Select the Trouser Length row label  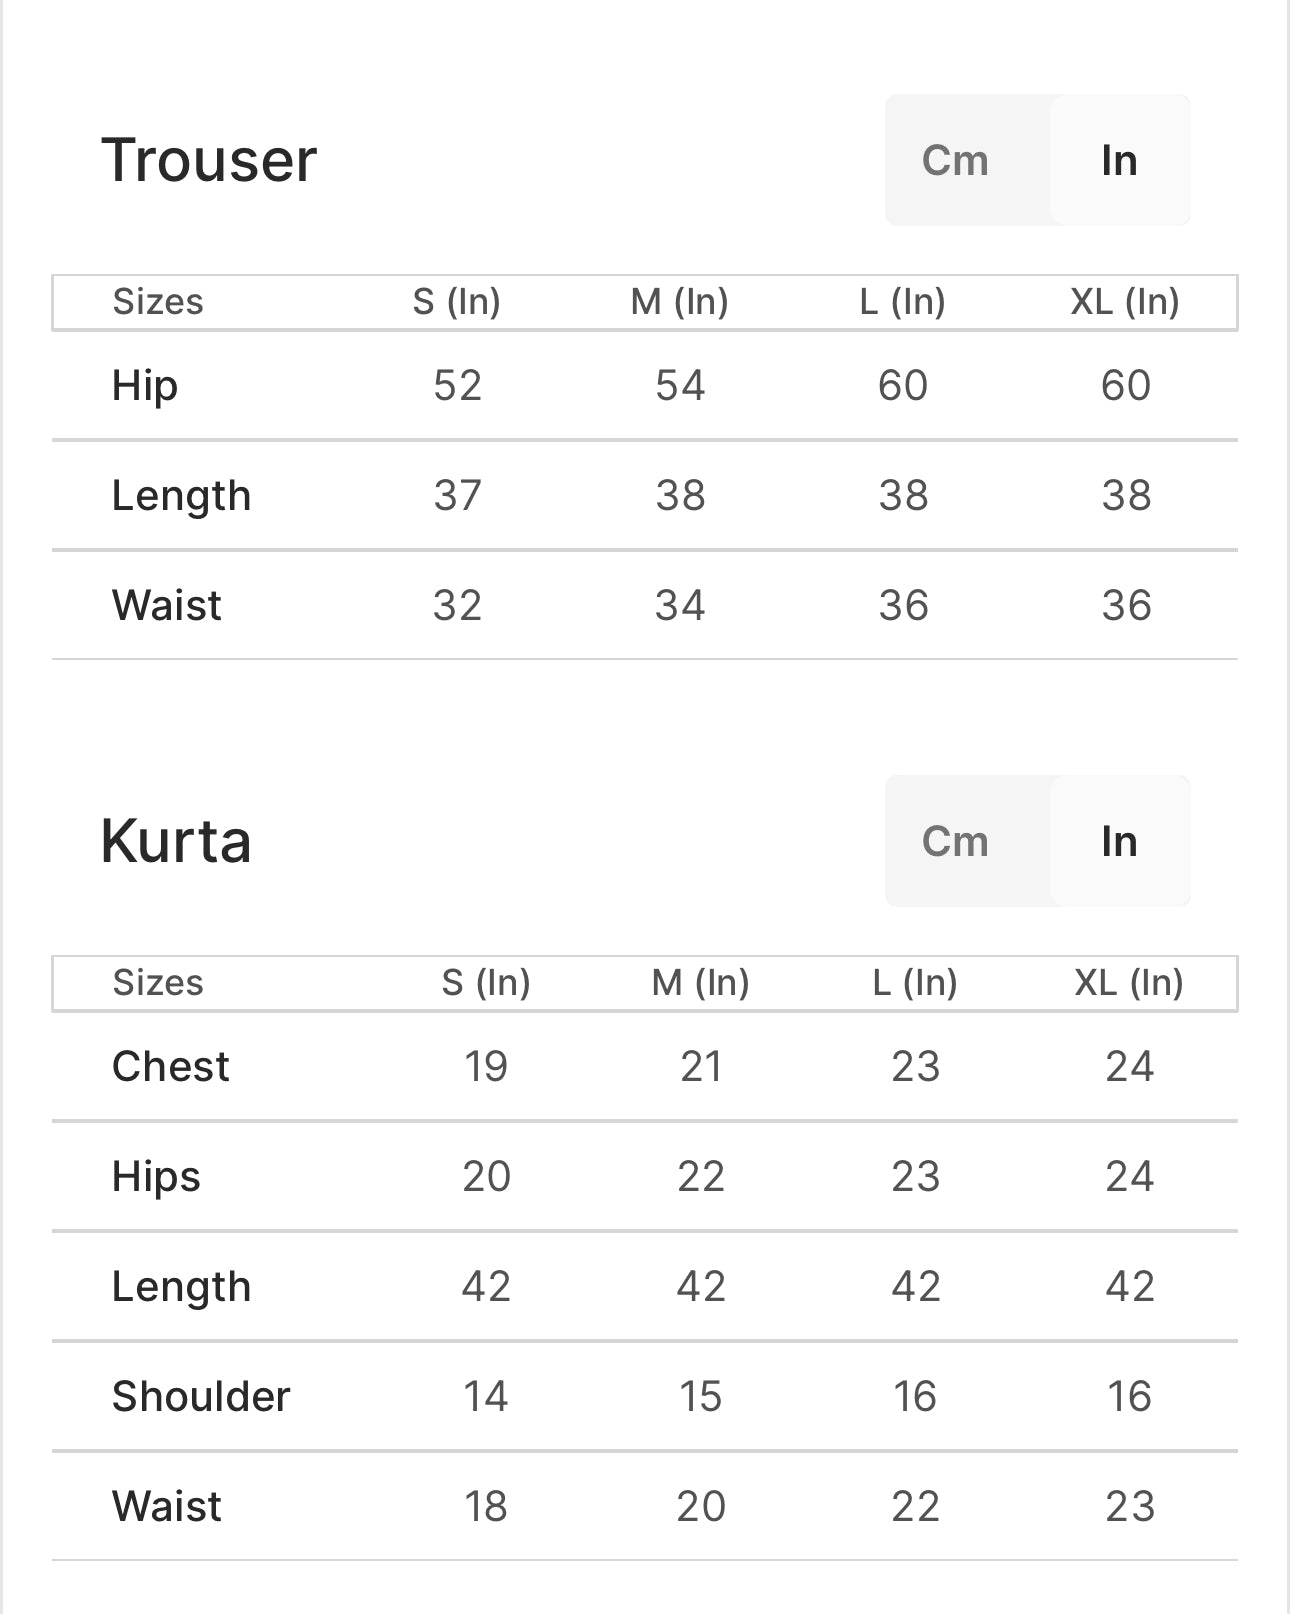(181, 495)
